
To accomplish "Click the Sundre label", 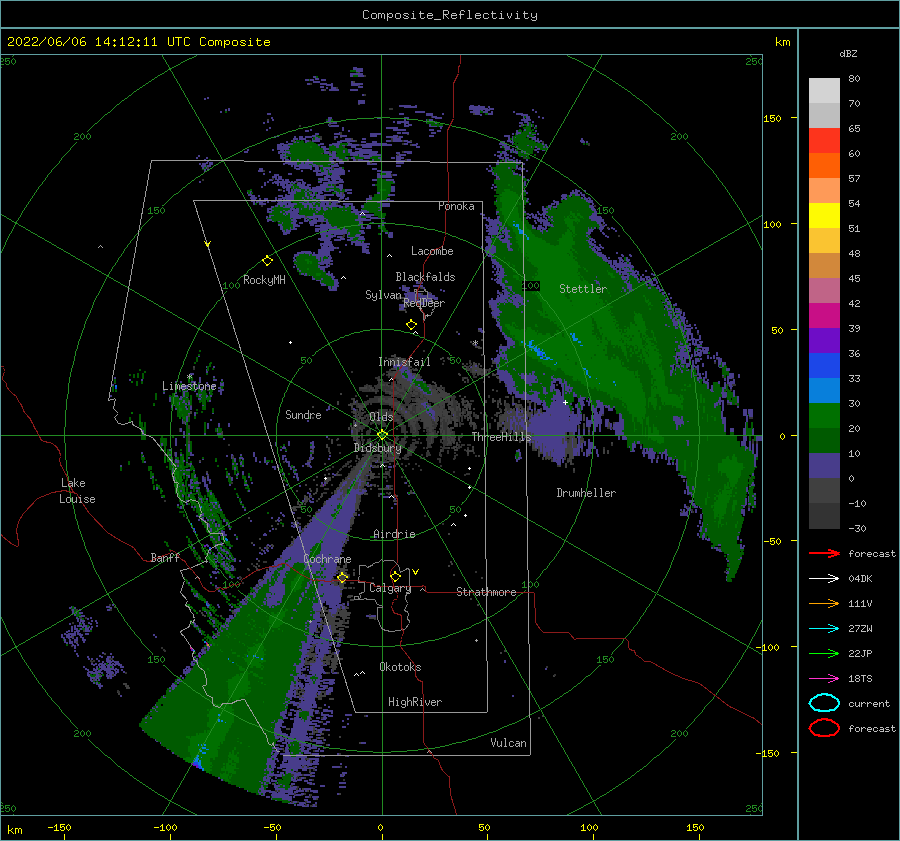I will tap(303, 414).
